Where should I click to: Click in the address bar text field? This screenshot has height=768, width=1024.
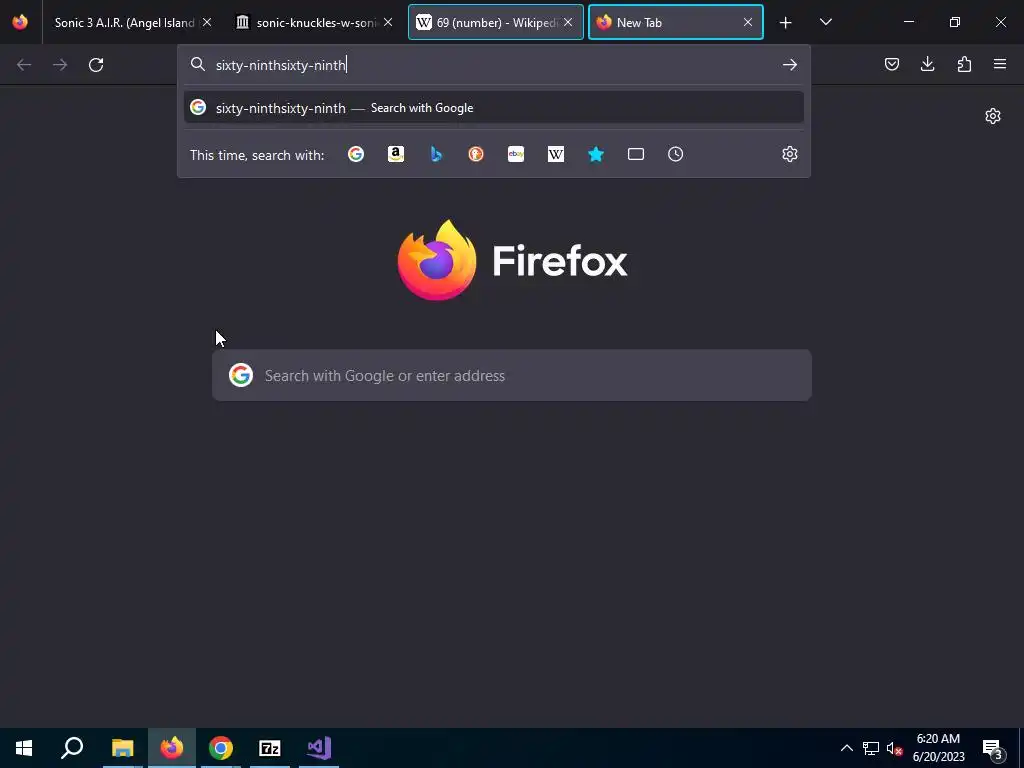click(x=494, y=65)
